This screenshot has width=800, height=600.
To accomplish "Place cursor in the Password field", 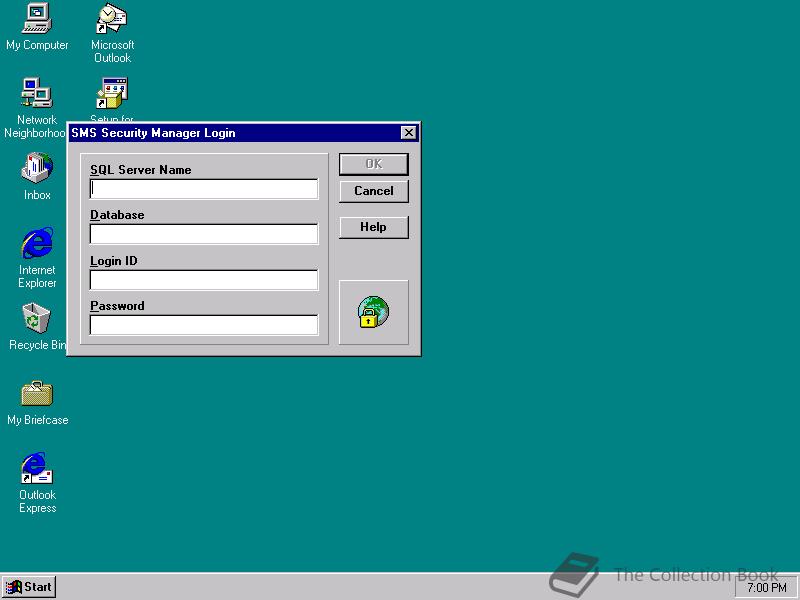I will (x=204, y=325).
